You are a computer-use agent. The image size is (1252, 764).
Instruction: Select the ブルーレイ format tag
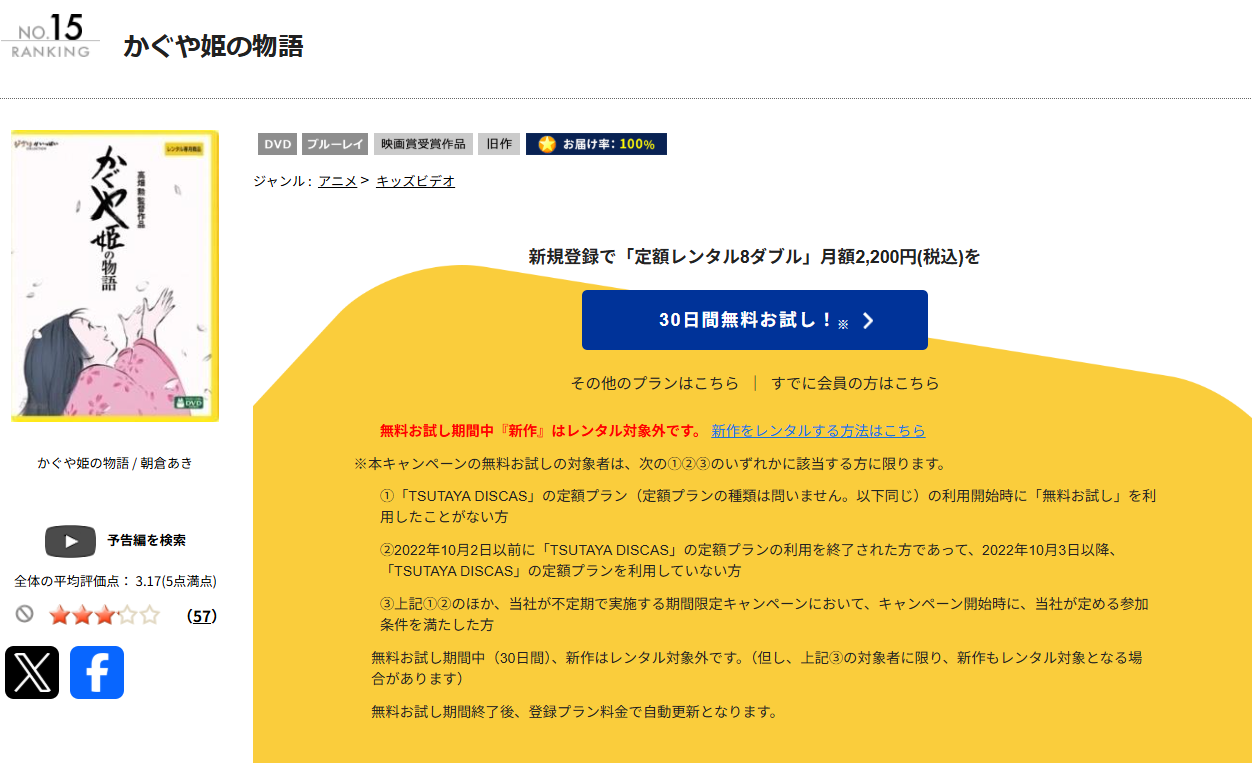click(x=335, y=144)
